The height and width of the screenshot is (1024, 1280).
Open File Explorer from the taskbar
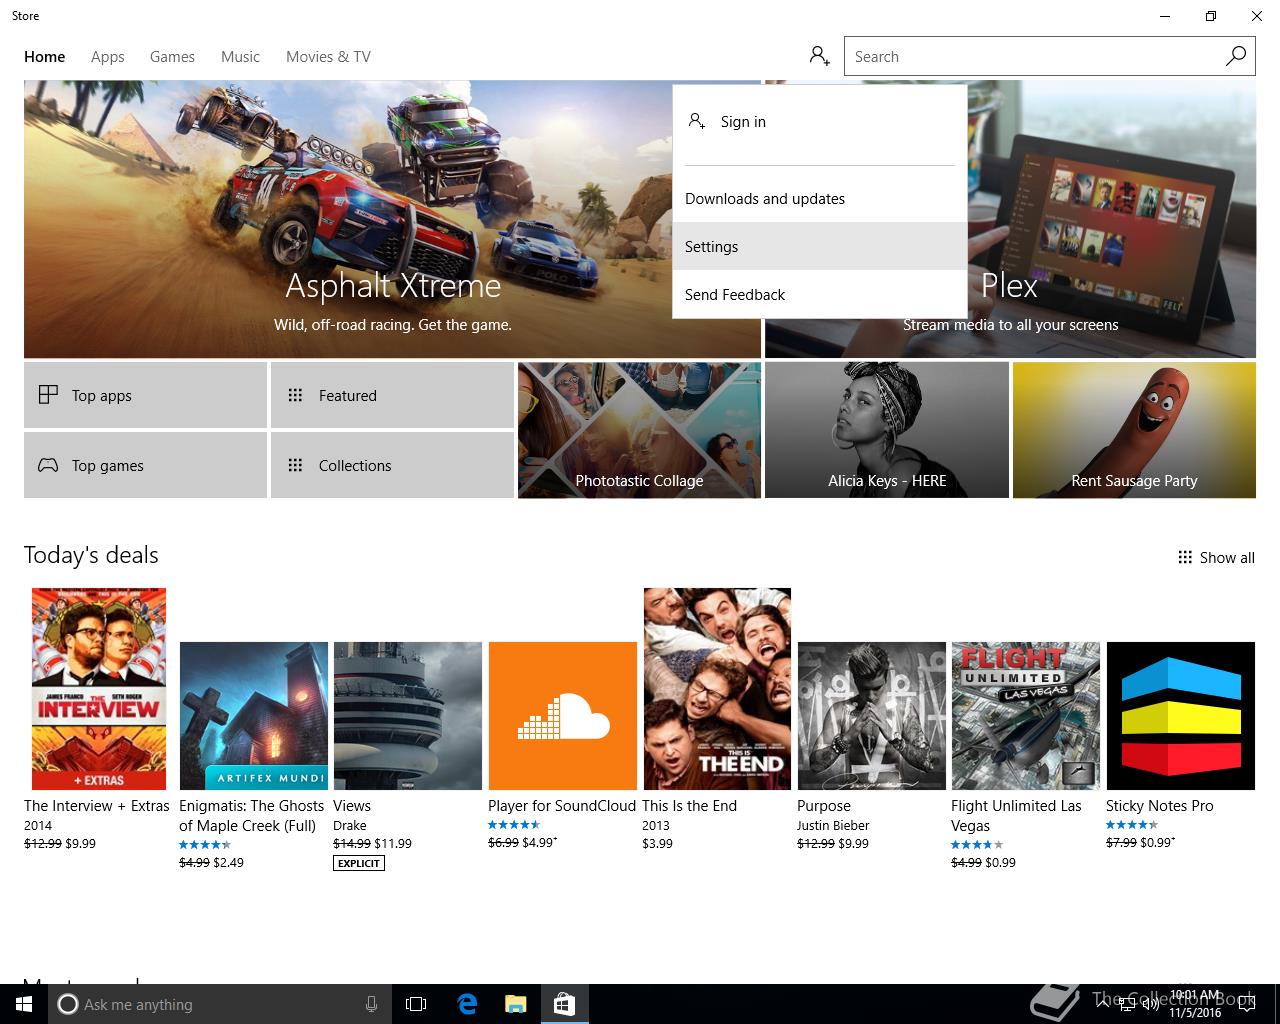point(515,1004)
